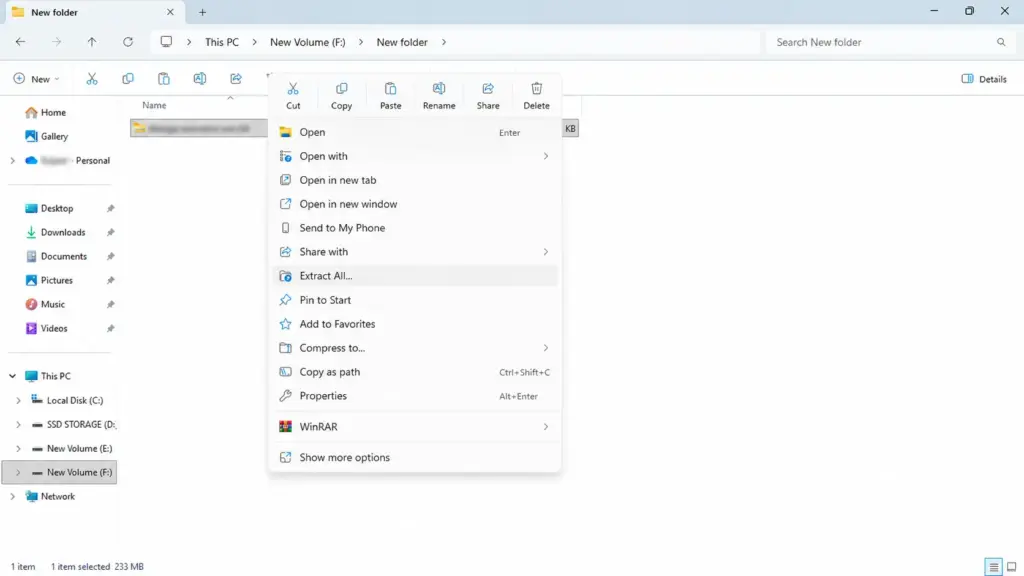Expand SSD STORAGE (D:) node
The image size is (1024, 576).
(18, 424)
